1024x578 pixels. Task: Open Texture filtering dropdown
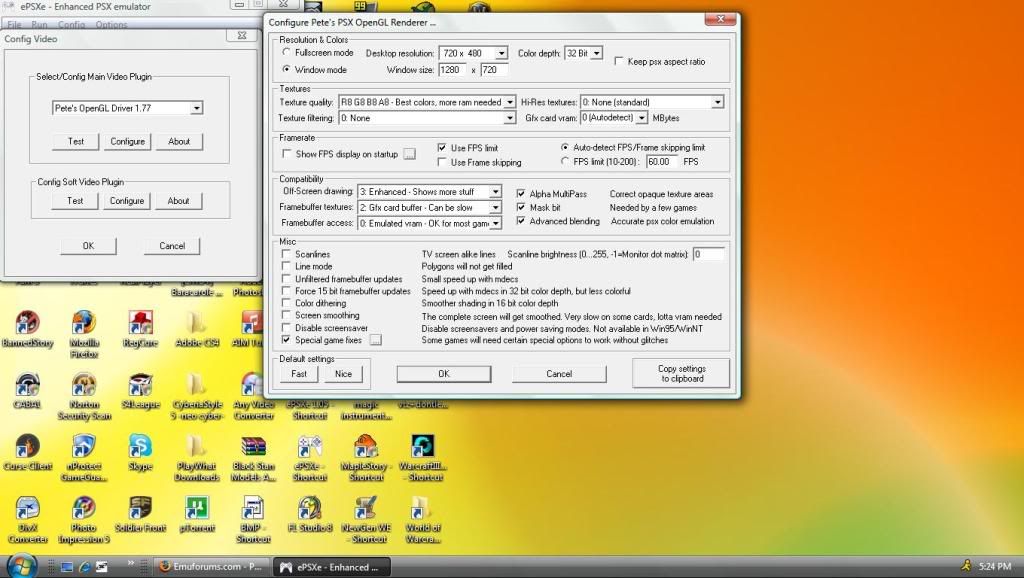[x=427, y=118]
